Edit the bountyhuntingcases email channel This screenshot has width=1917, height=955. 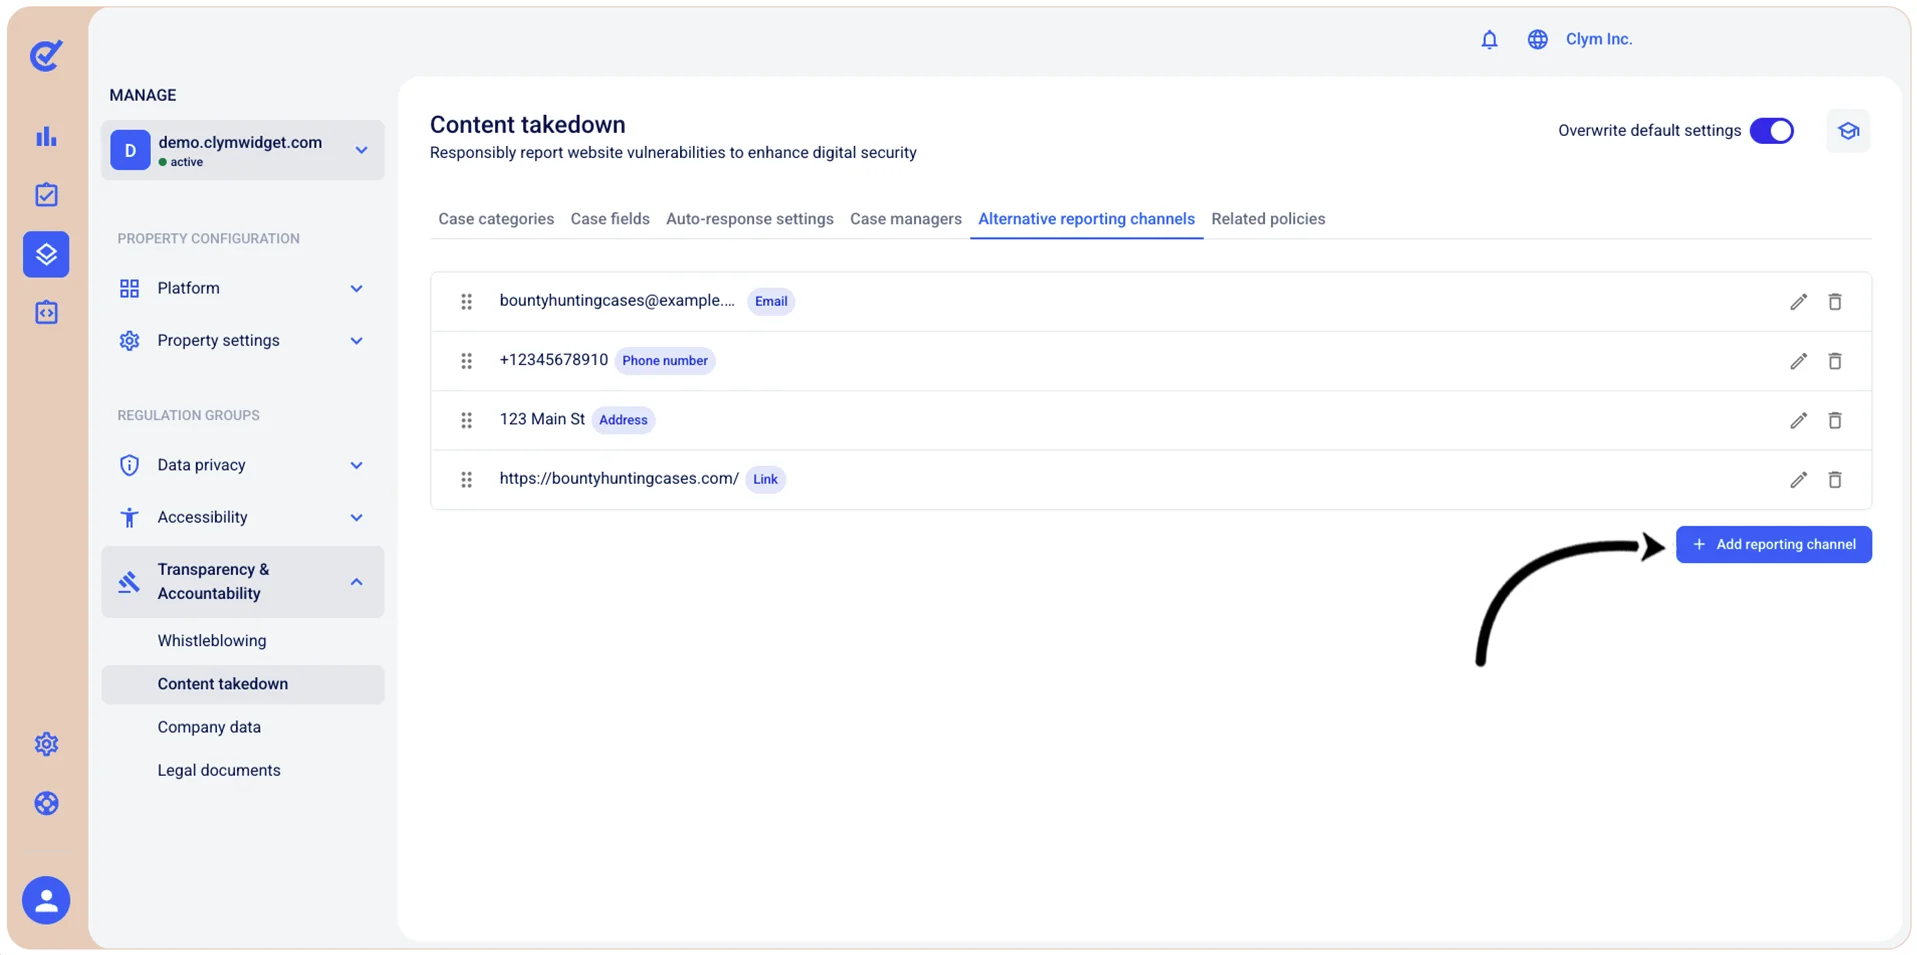[1798, 302]
